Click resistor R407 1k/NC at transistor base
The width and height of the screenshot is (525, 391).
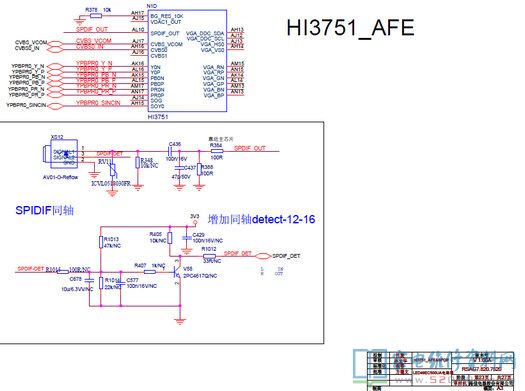click(150, 271)
